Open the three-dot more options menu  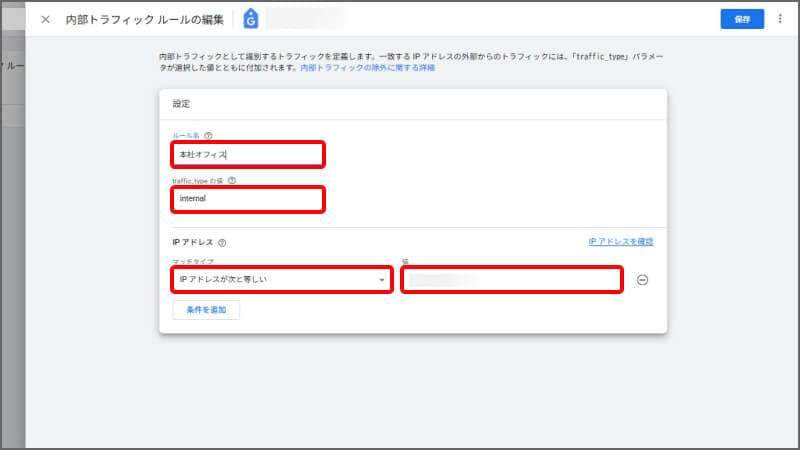(x=780, y=19)
